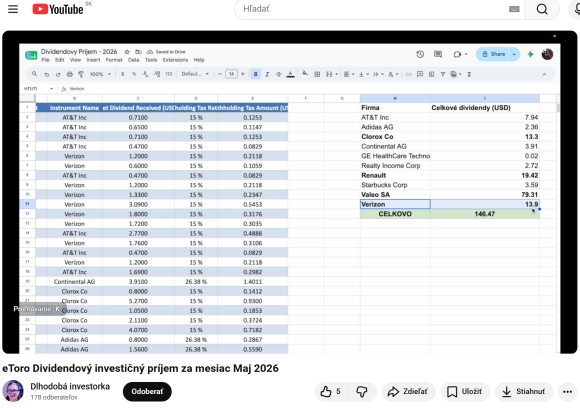Open the Sheets Extensions menu
This screenshot has width=580, height=409.
(x=175, y=60)
